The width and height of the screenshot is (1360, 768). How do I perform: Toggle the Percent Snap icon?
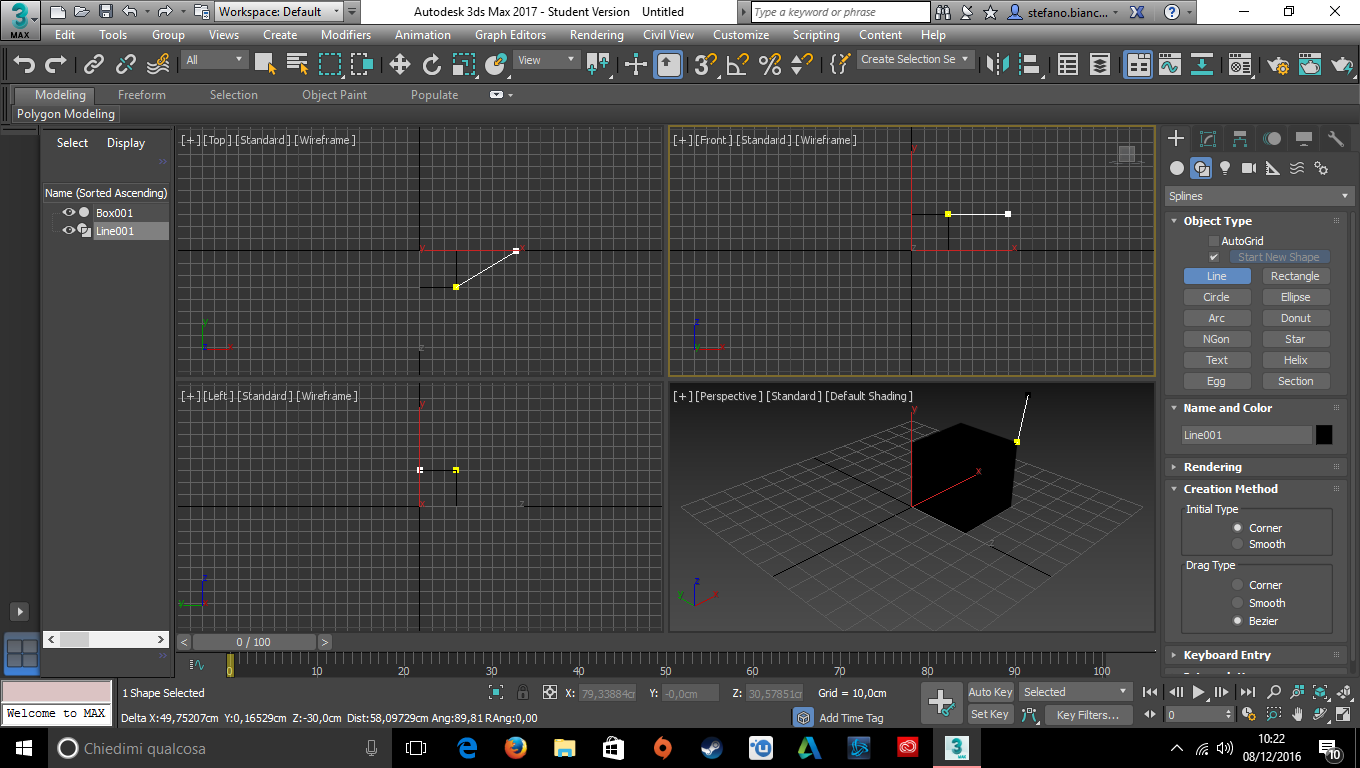pos(770,65)
